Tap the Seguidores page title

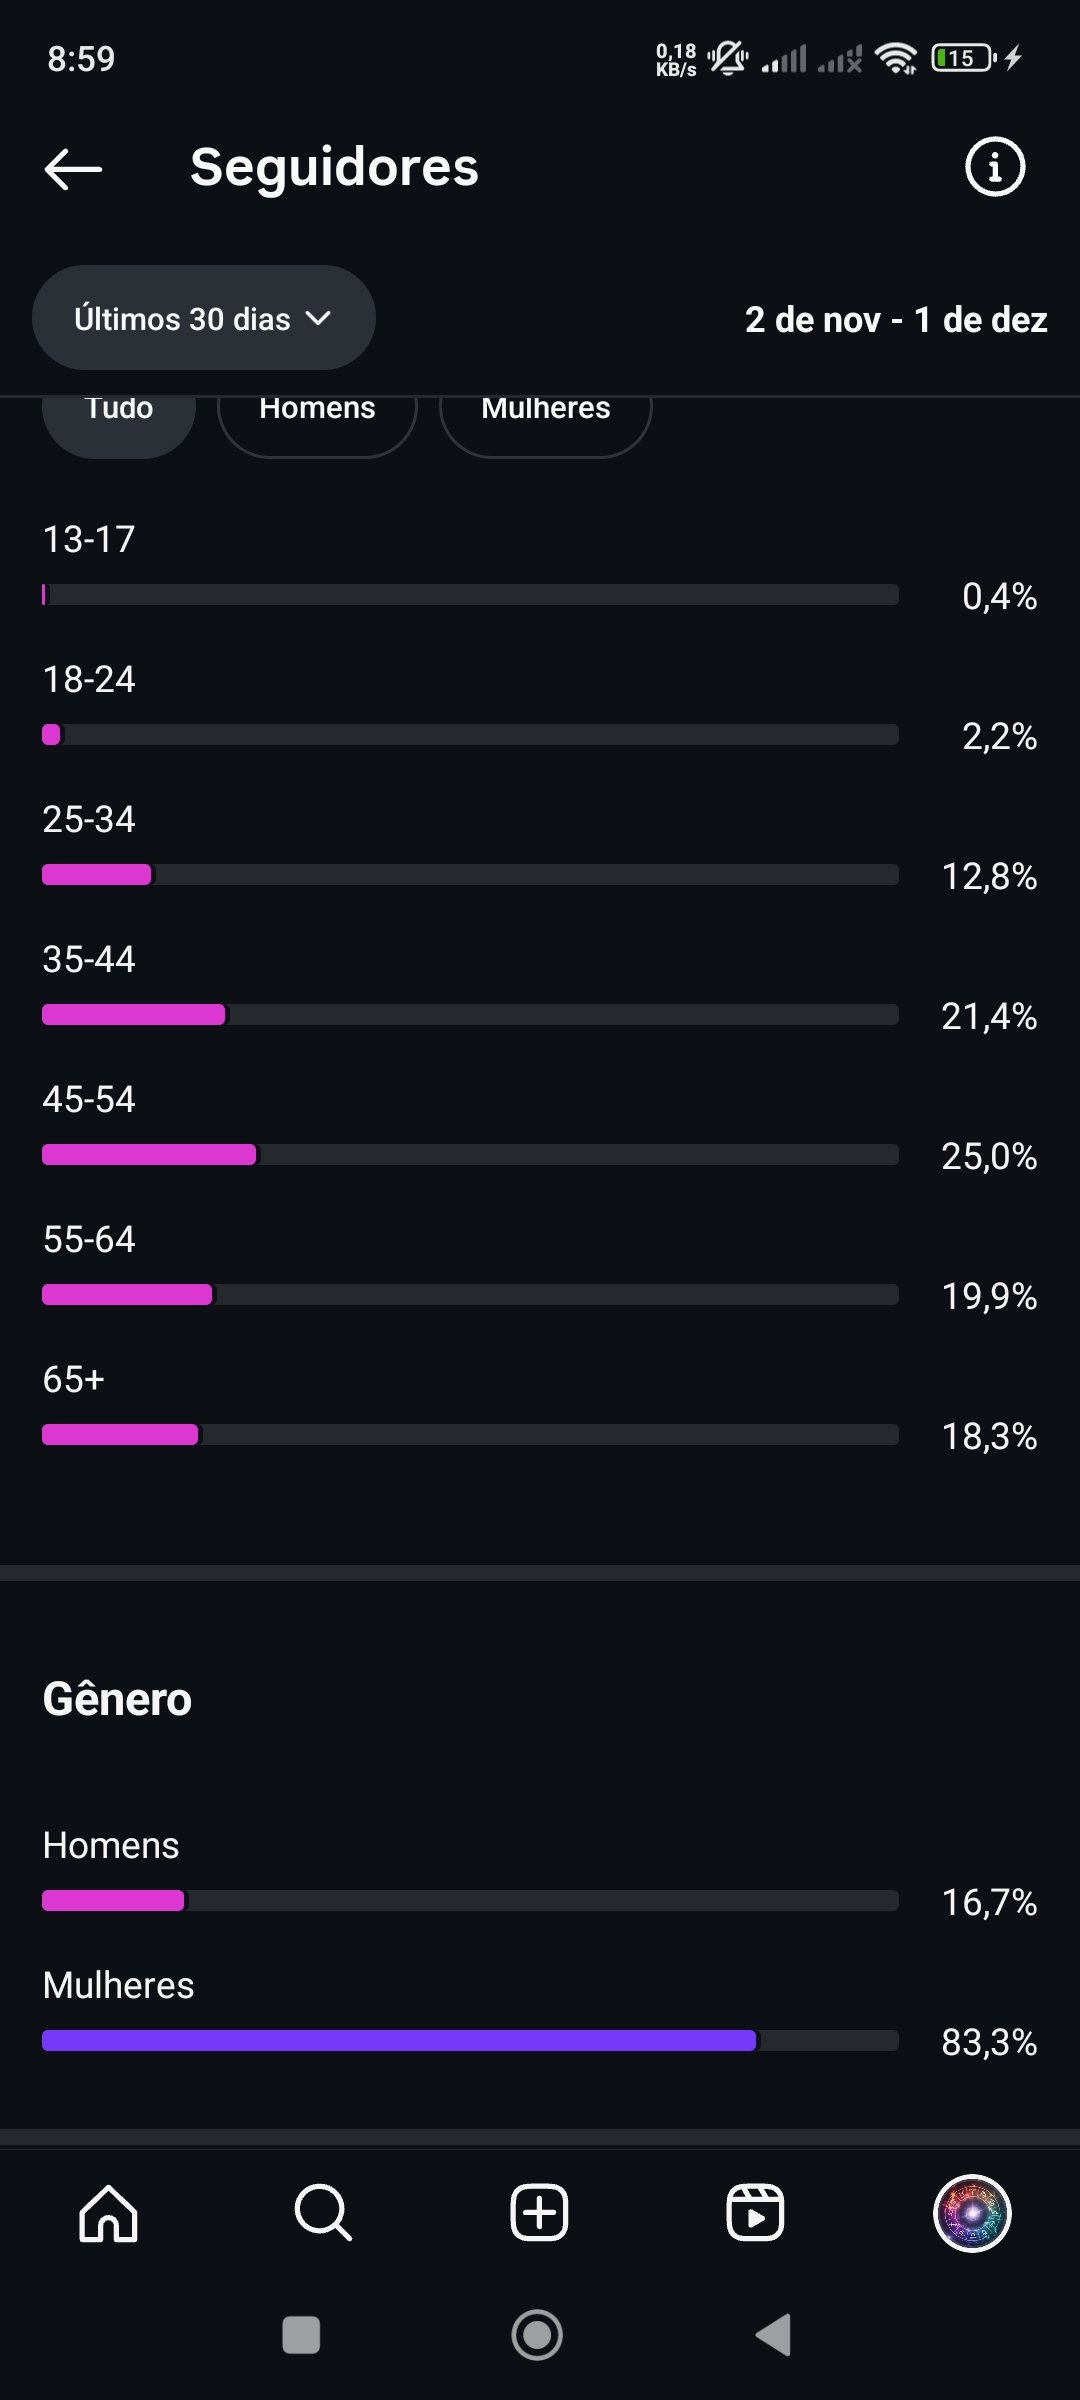(334, 167)
